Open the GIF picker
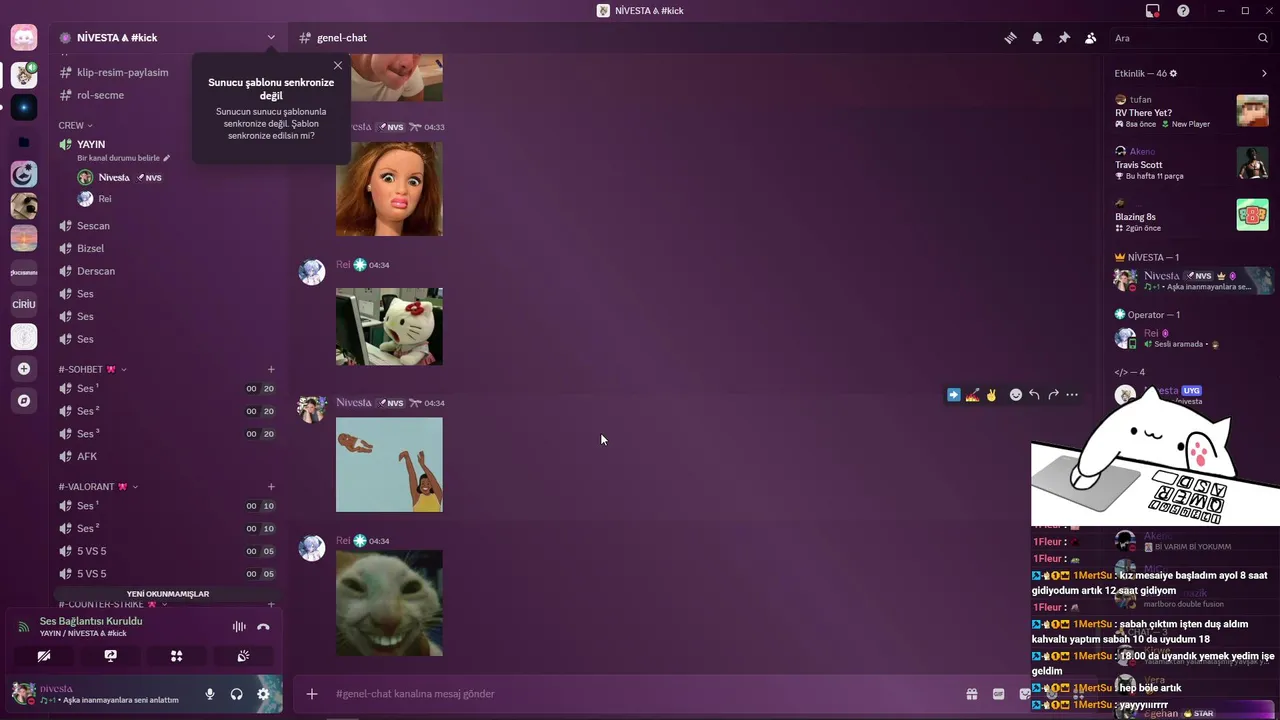The height and width of the screenshot is (720, 1280). coord(998,694)
